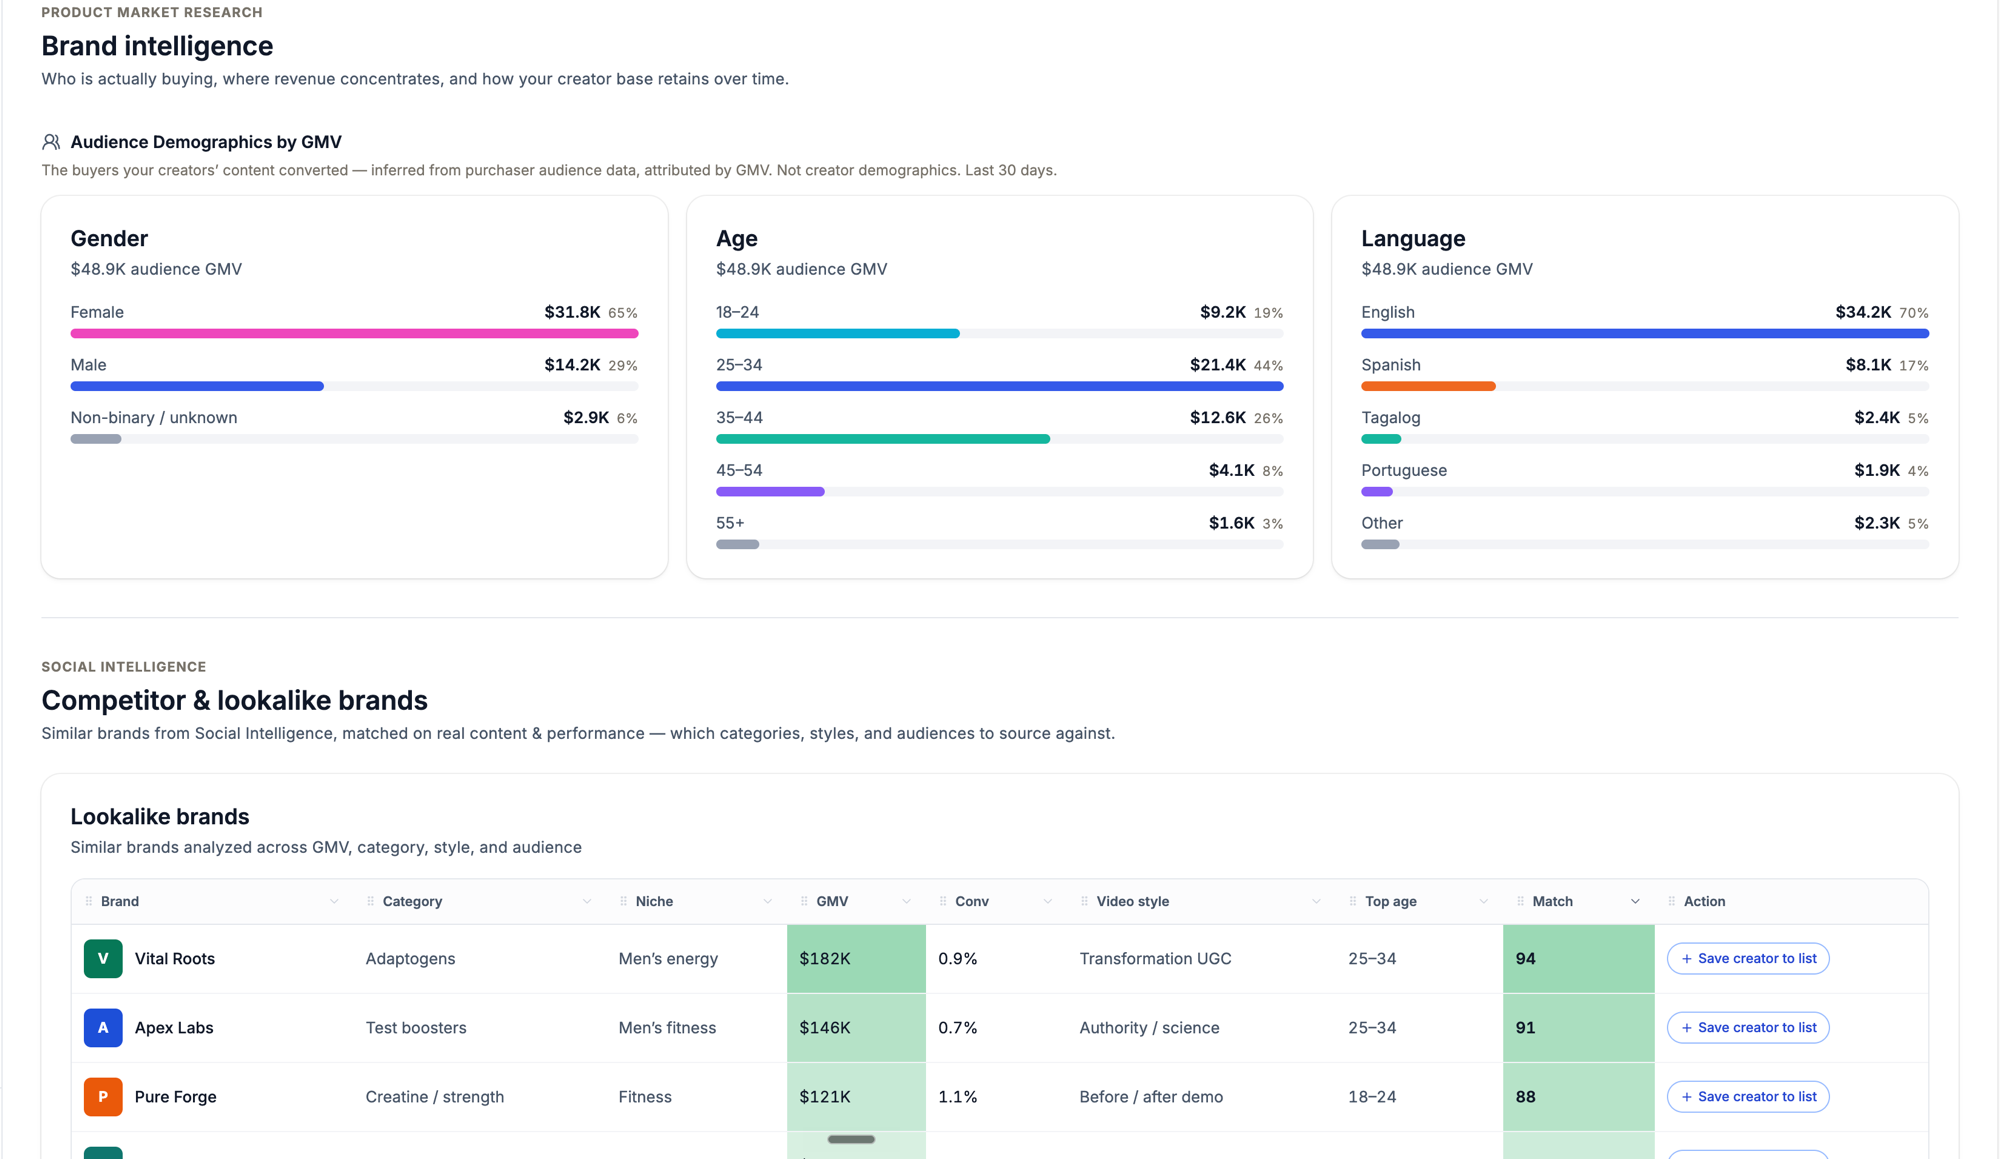Select the Video style column grip

coord(1085,901)
